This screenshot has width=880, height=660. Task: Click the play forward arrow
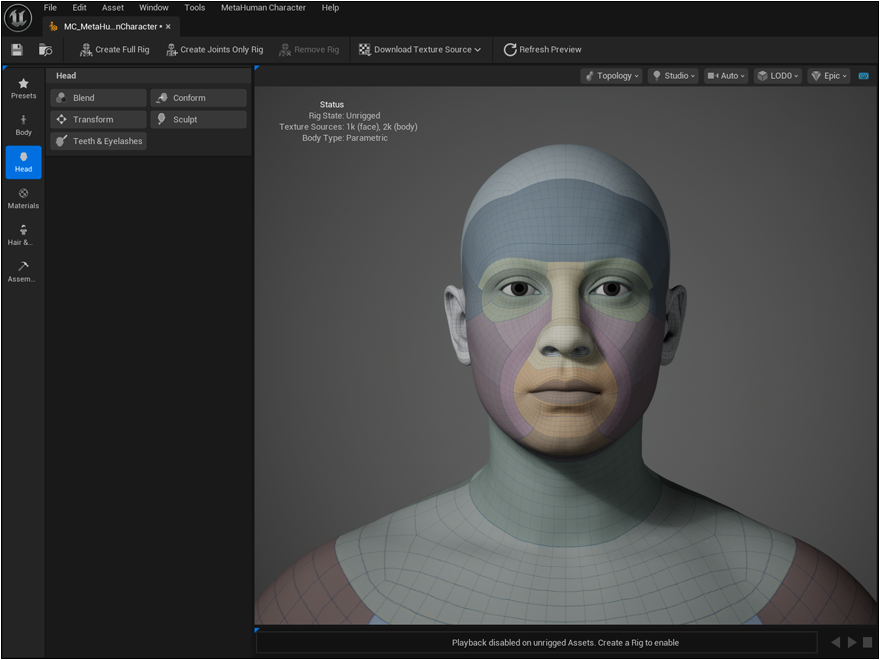click(852, 642)
